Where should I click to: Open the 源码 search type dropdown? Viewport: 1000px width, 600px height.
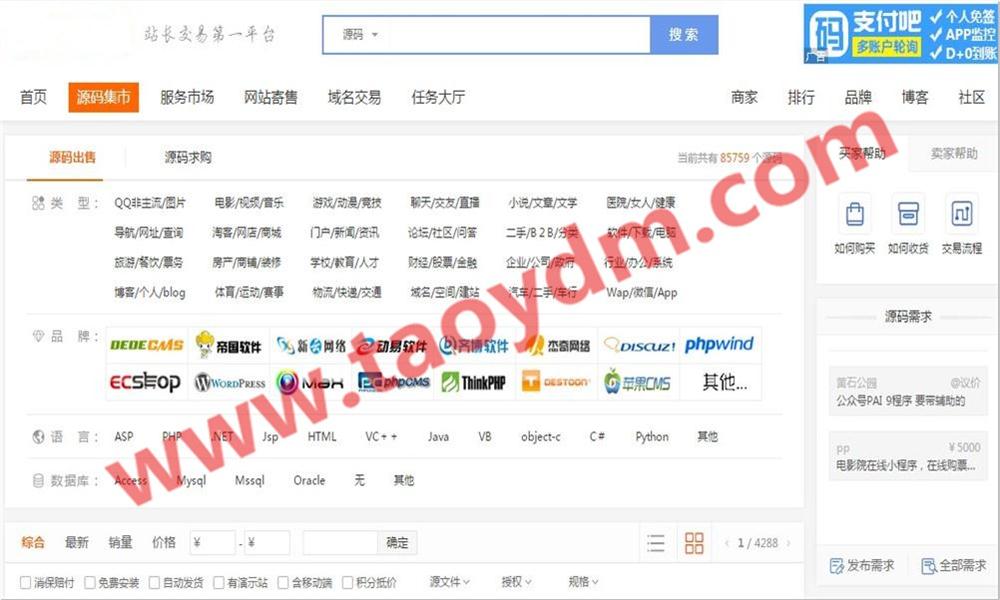[360, 34]
